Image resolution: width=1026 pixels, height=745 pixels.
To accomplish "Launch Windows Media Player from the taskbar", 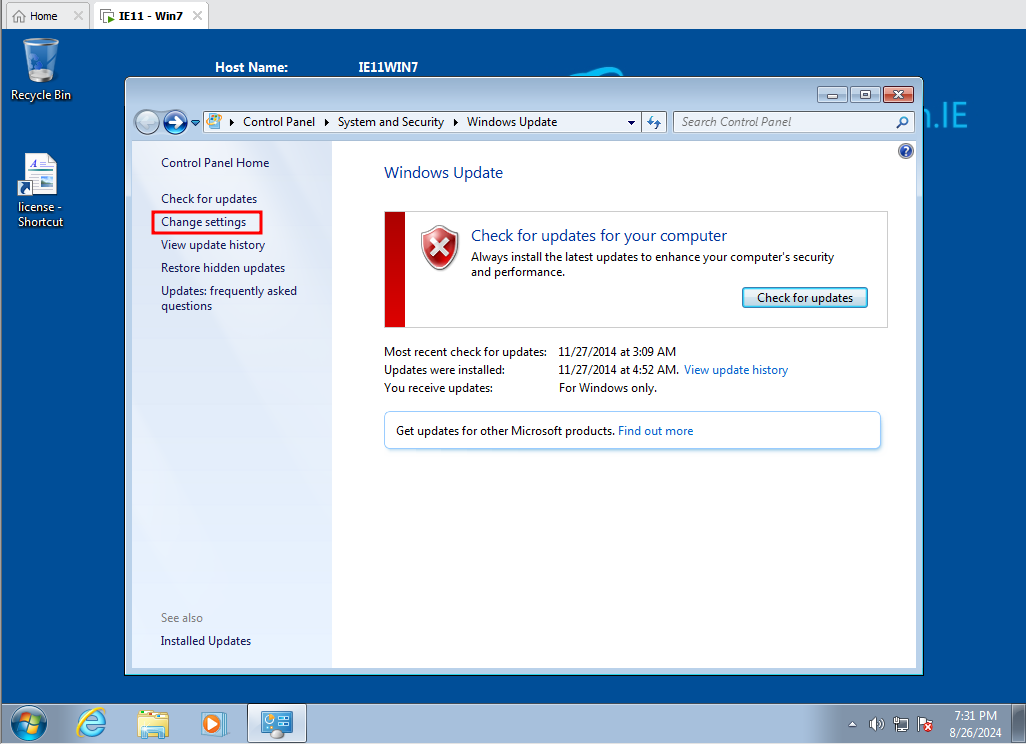I will point(214,724).
